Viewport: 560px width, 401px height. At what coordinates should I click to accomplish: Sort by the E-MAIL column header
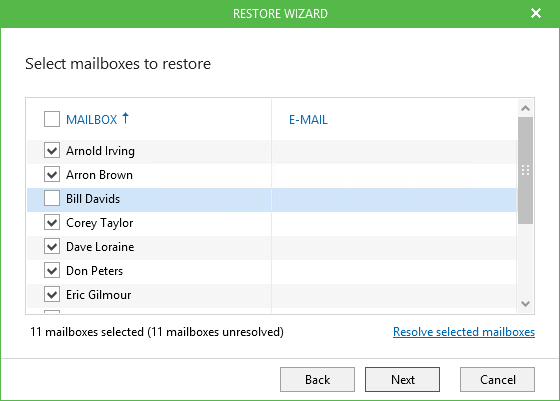pos(308,120)
